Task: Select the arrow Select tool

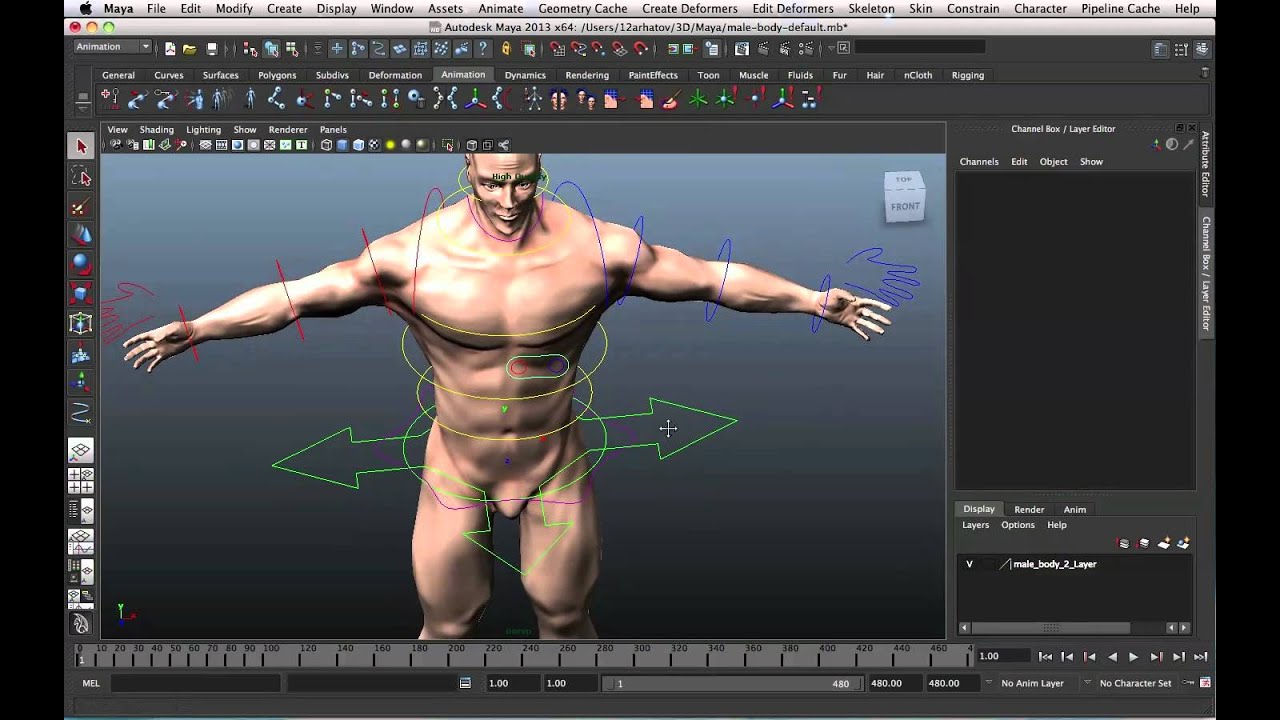Action: coord(81,146)
